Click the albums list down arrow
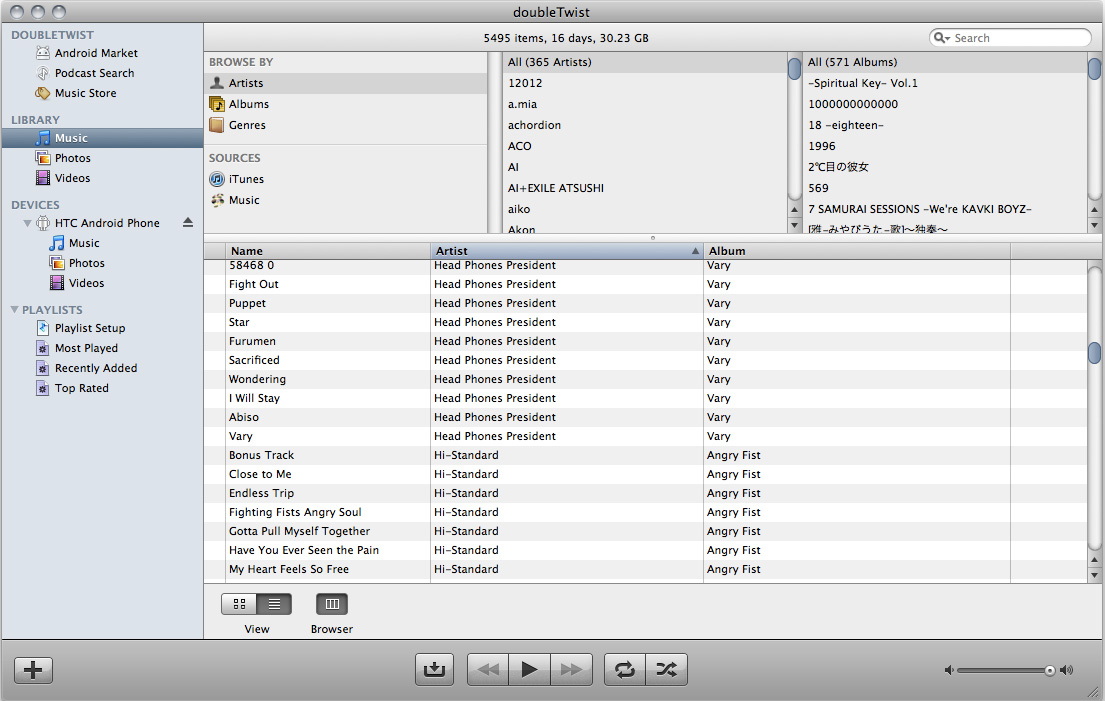The height and width of the screenshot is (701, 1105). click(x=1094, y=225)
